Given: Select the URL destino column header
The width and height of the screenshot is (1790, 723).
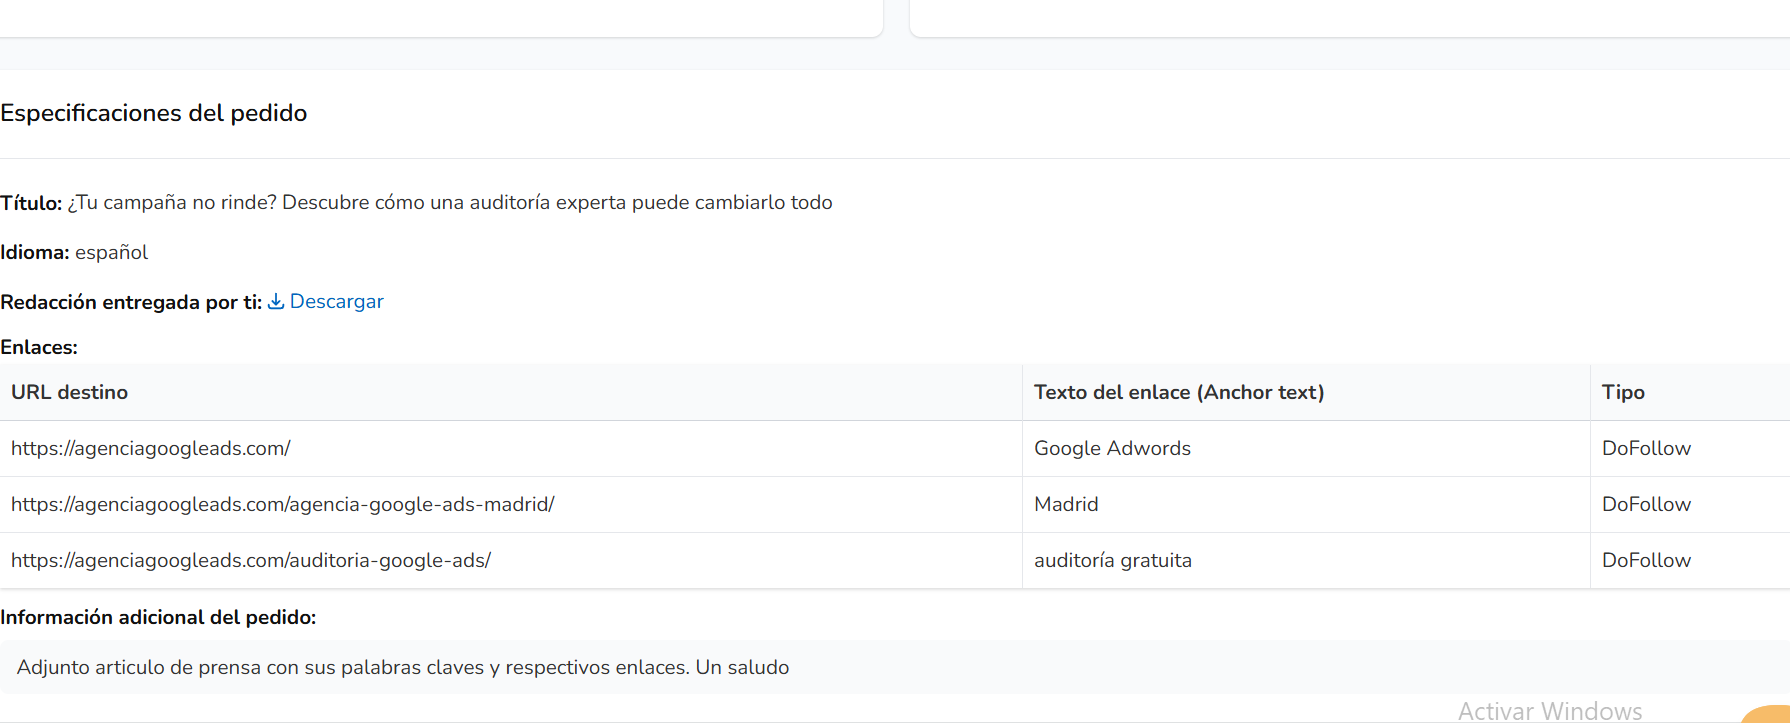Looking at the screenshot, I should [x=70, y=392].
